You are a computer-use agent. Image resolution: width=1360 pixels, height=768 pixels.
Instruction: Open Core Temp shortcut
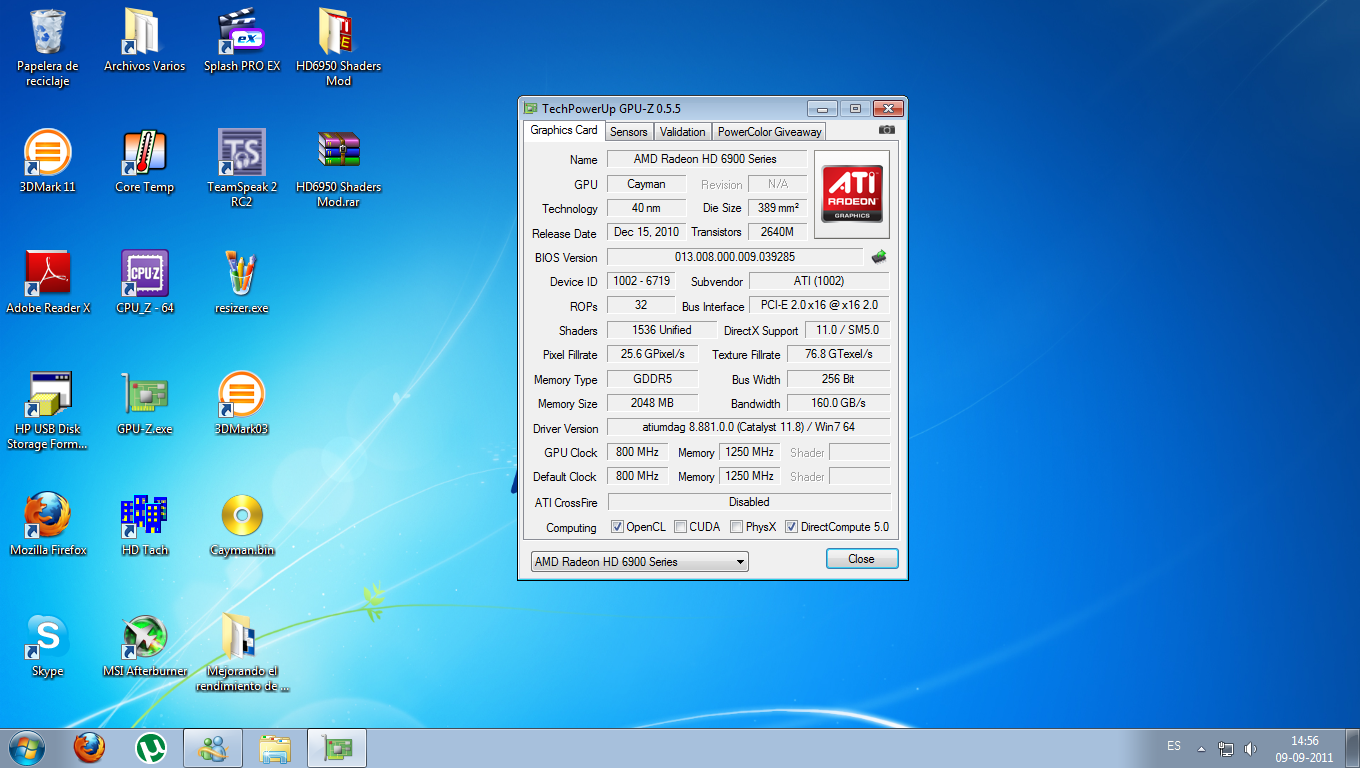coord(144,161)
